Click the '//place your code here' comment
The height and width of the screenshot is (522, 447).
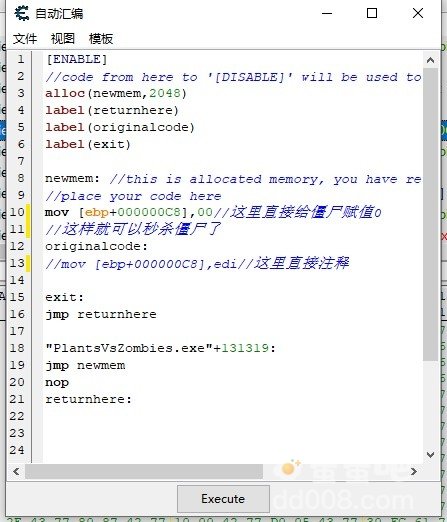pos(133,196)
